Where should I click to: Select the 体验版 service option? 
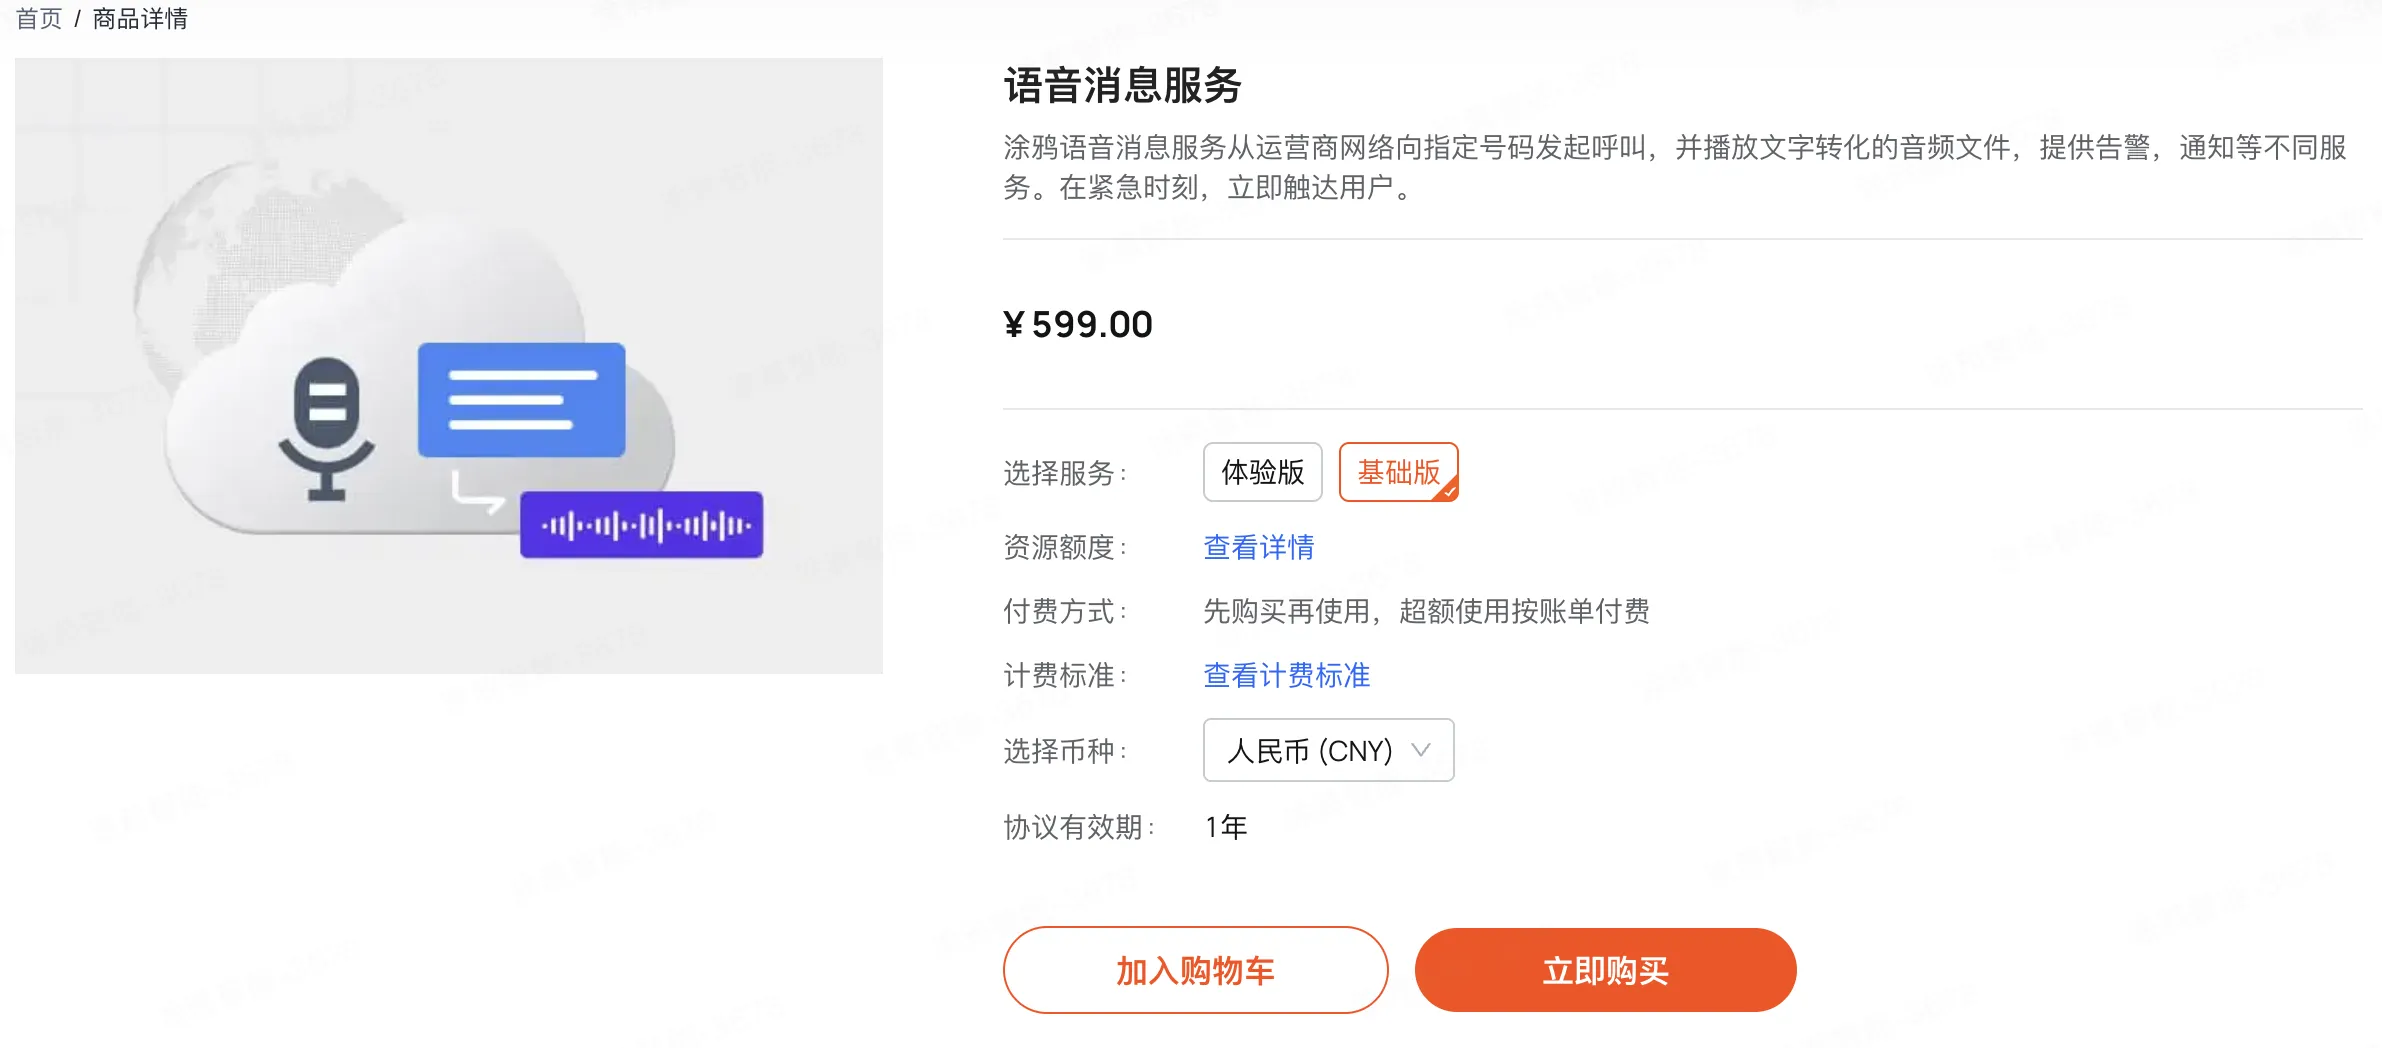(x=1262, y=472)
